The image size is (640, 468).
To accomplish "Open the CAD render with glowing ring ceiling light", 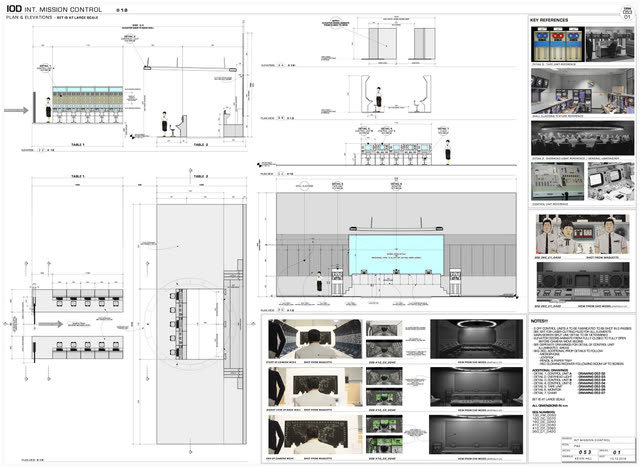I will [x=476, y=339].
